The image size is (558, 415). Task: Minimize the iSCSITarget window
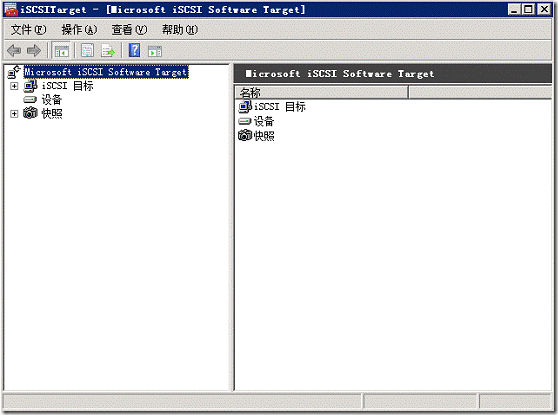coord(514,9)
